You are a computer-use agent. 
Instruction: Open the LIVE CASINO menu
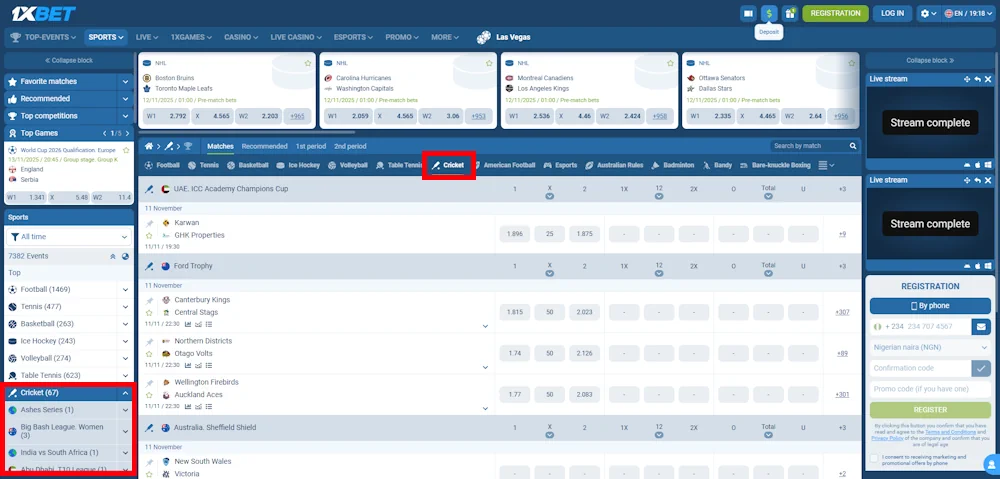tap(296, 37)
